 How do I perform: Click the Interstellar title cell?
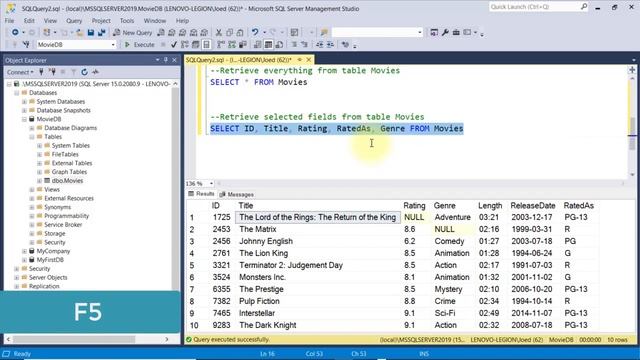(318, 313)
